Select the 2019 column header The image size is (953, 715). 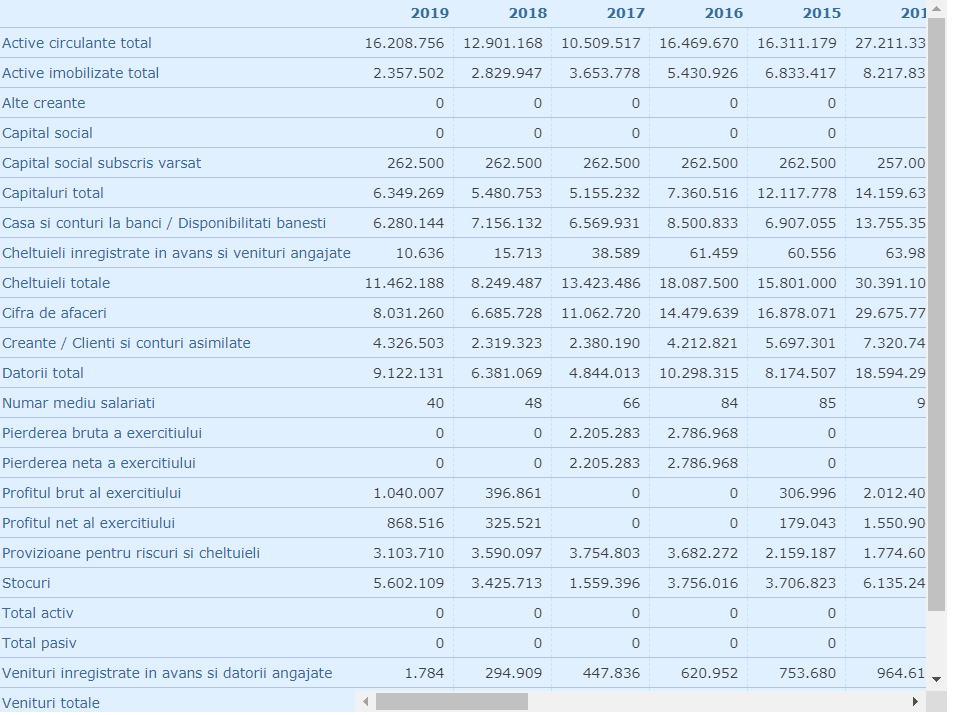(430, 13)
